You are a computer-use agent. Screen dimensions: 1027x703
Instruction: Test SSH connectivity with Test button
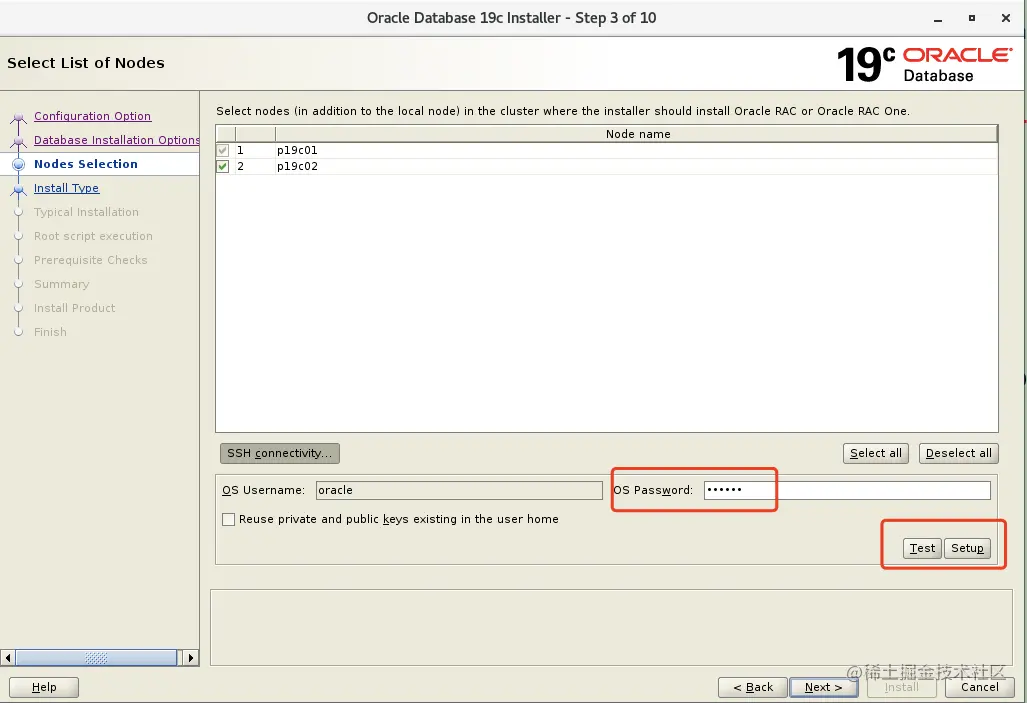(922, 548)
